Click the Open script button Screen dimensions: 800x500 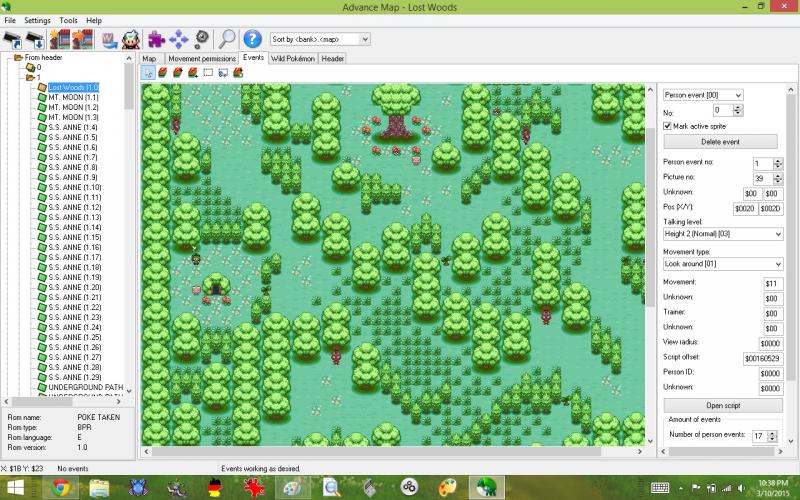(723, 406)
